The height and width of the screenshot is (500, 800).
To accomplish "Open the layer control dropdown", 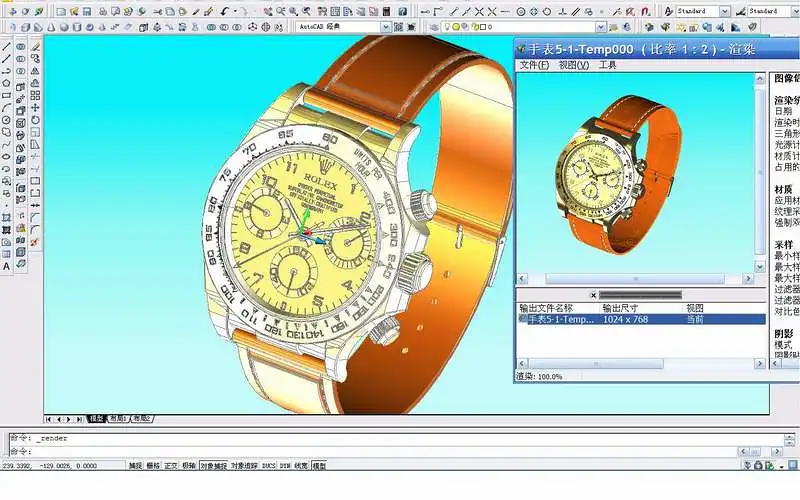I will pos(601,27).
